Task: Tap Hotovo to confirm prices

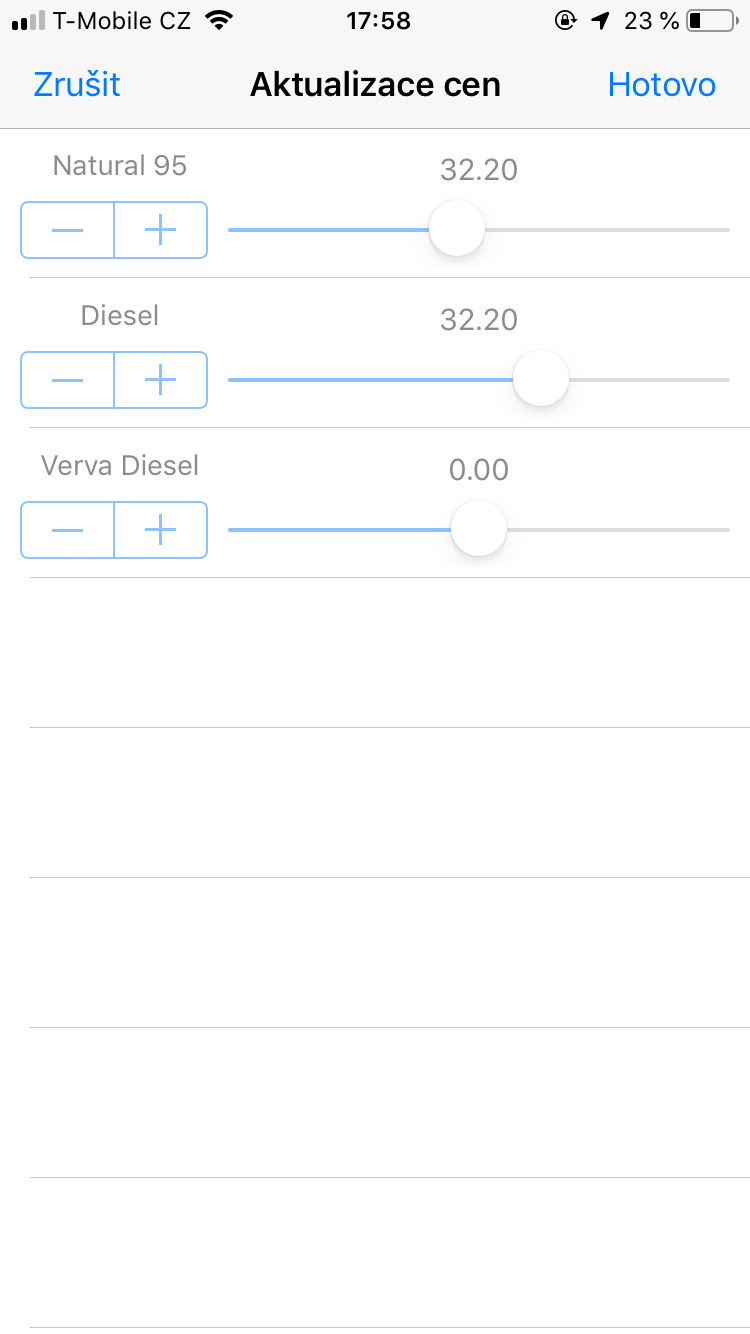Action: (x=661, y=85)
